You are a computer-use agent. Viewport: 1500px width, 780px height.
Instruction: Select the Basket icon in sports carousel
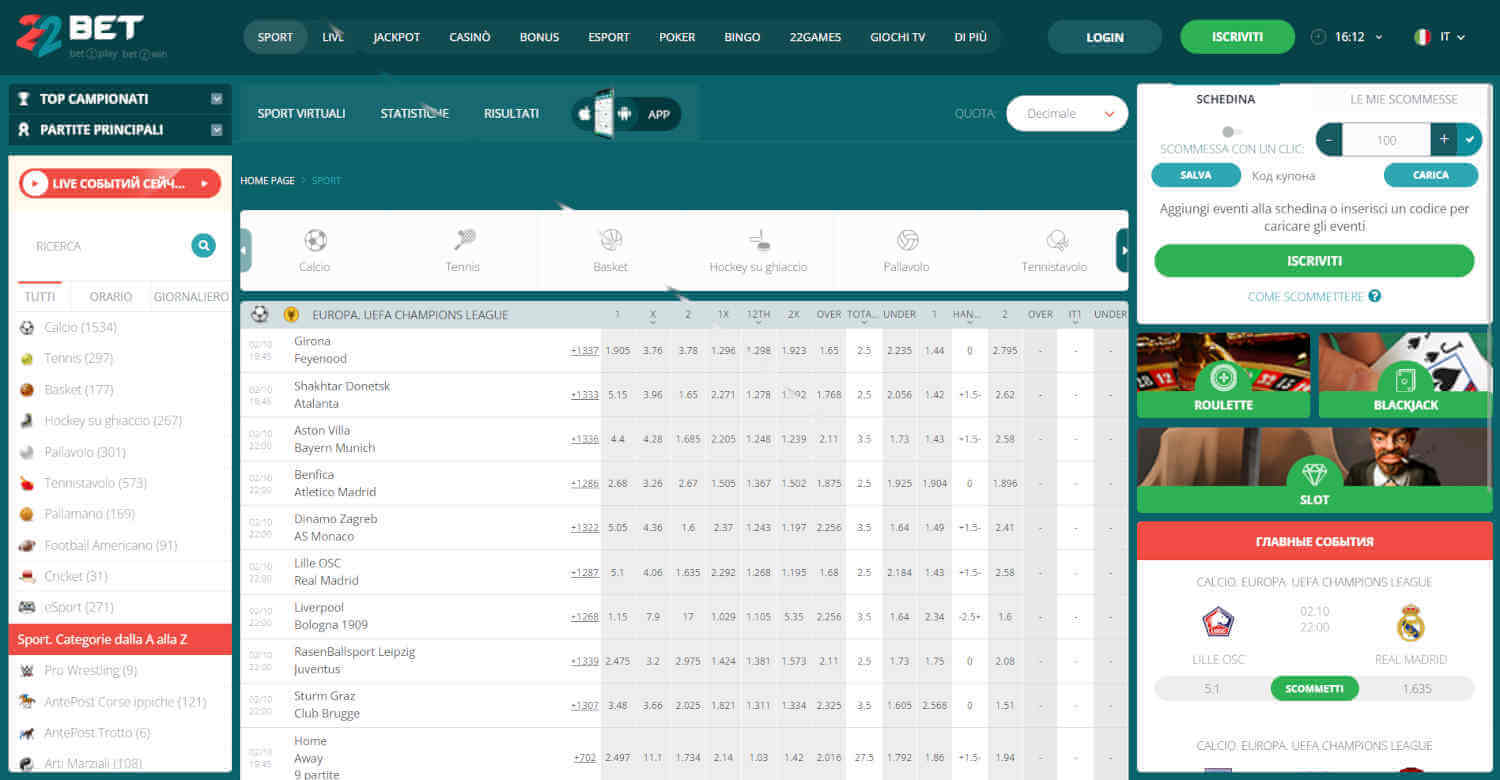pyautogui.click(x=611, y=240)
